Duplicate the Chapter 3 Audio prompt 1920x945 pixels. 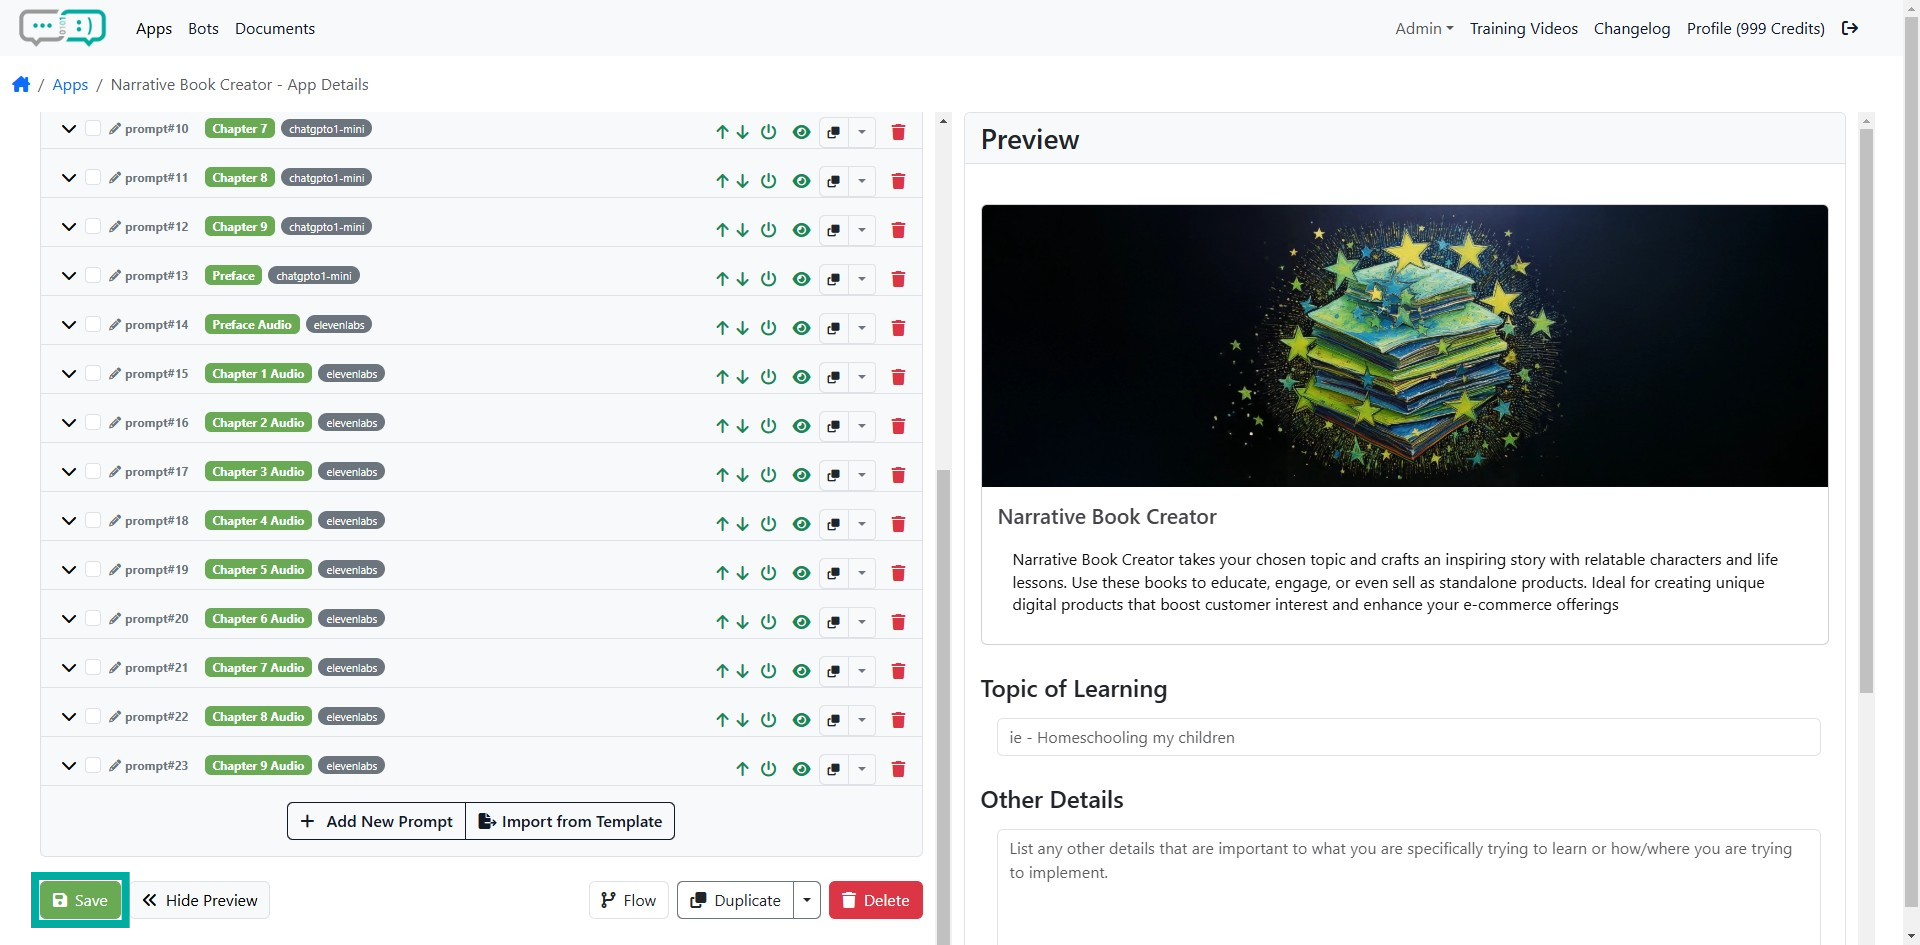pos(833,475)
